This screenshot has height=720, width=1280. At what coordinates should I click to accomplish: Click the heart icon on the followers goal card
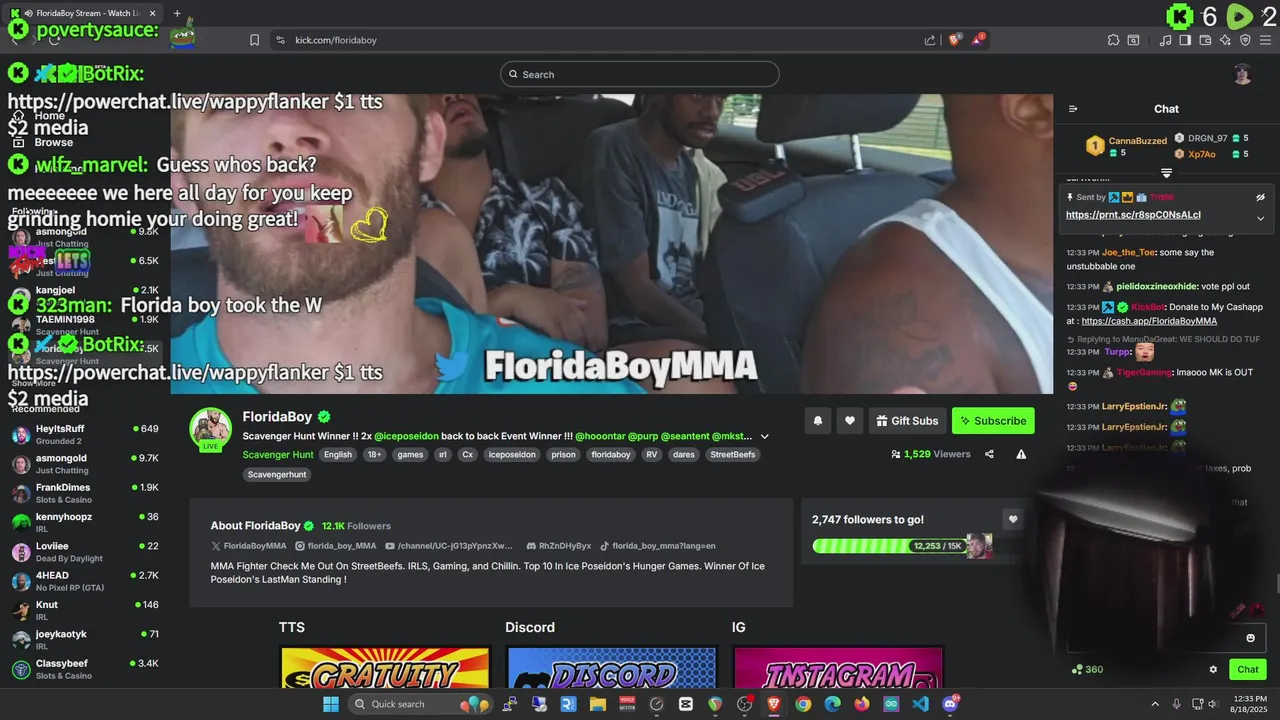(1013, 519)
